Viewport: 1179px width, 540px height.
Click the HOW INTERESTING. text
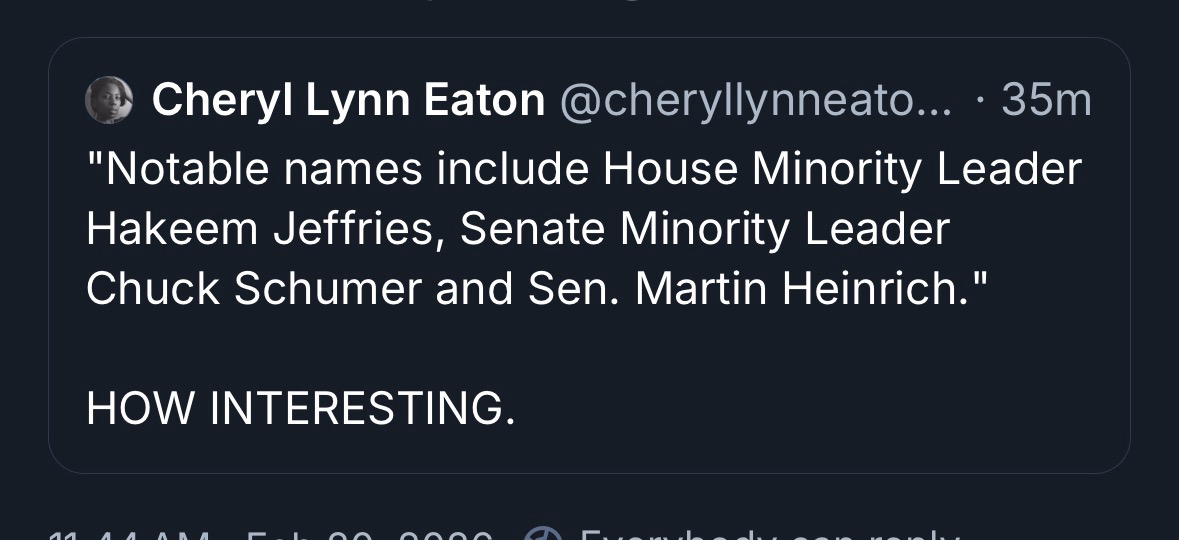point(301,408)
